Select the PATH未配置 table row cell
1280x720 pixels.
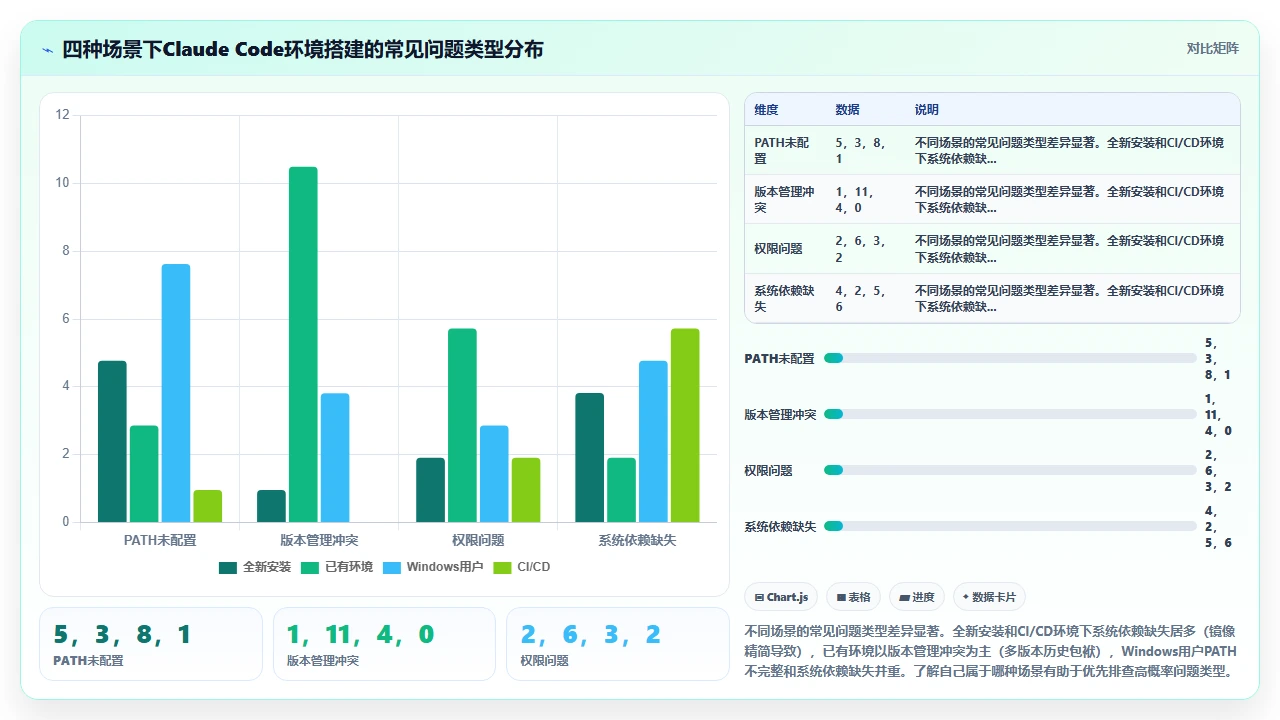point(786,151)
